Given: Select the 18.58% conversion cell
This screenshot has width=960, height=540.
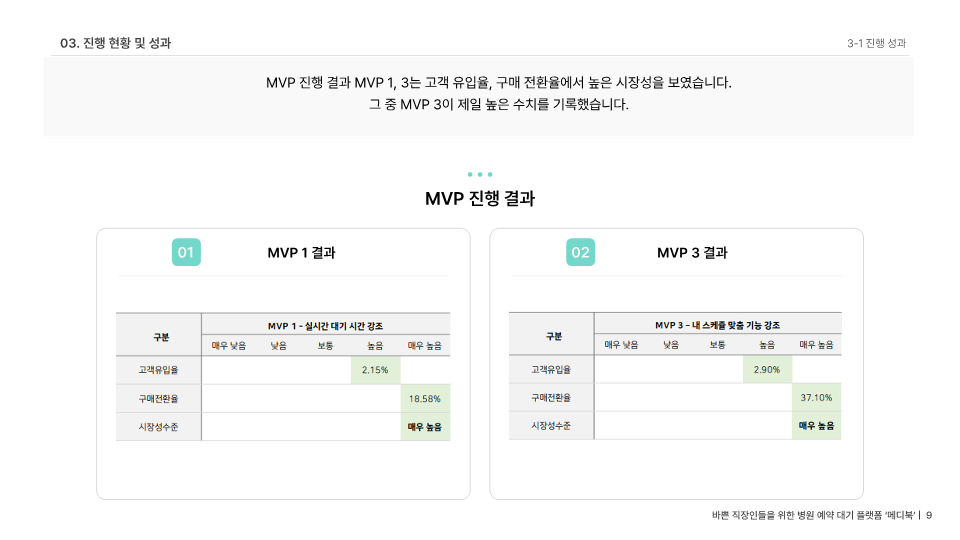Looking at the screenshot, I should [425, 399].
